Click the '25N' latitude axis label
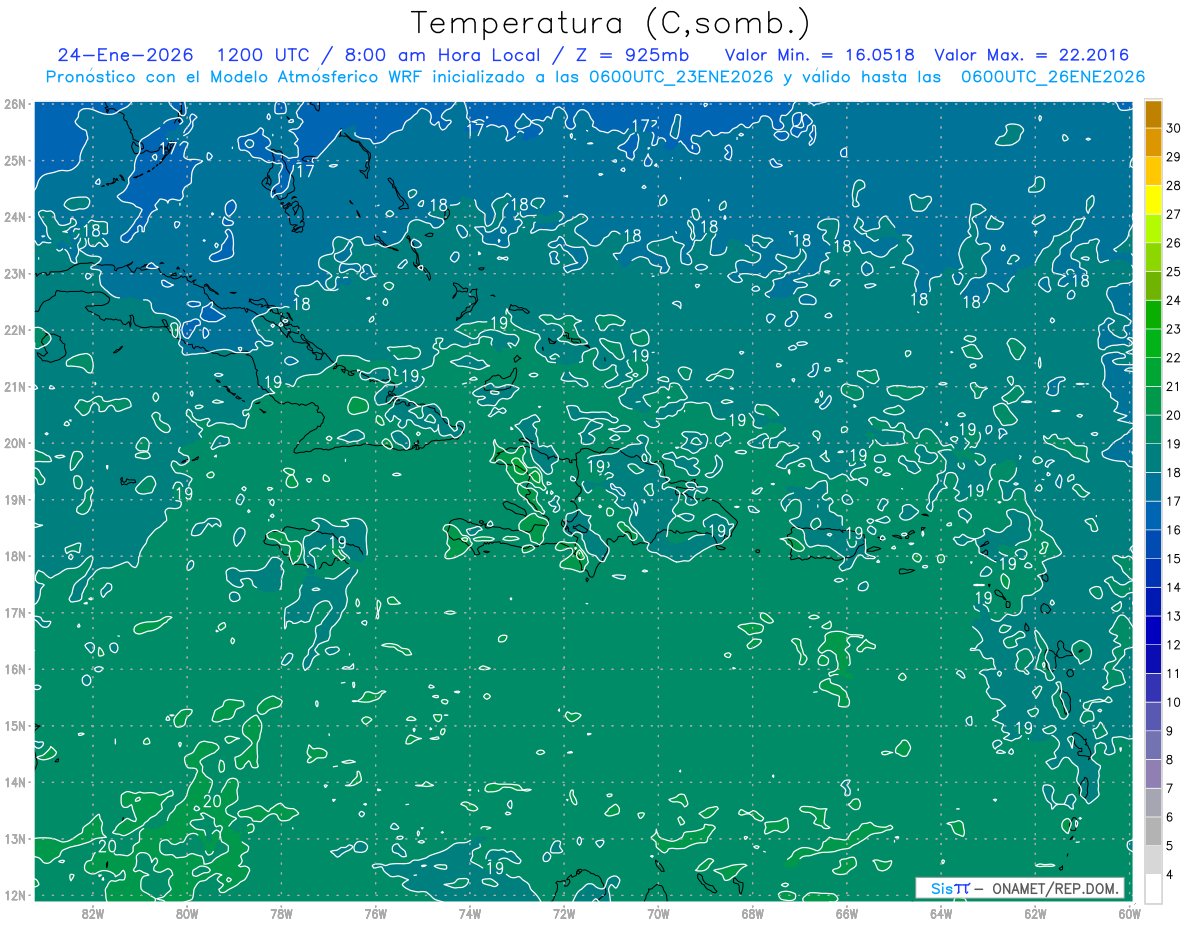The image size is (1200, 927). (14, 161)
